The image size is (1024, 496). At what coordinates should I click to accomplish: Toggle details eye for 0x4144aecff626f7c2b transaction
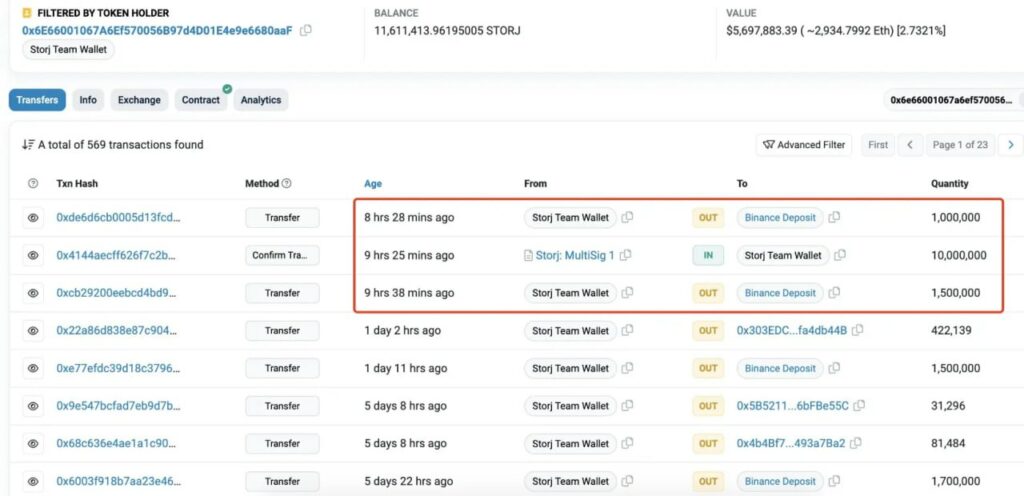pyautogui.click(x=33, y=256)
